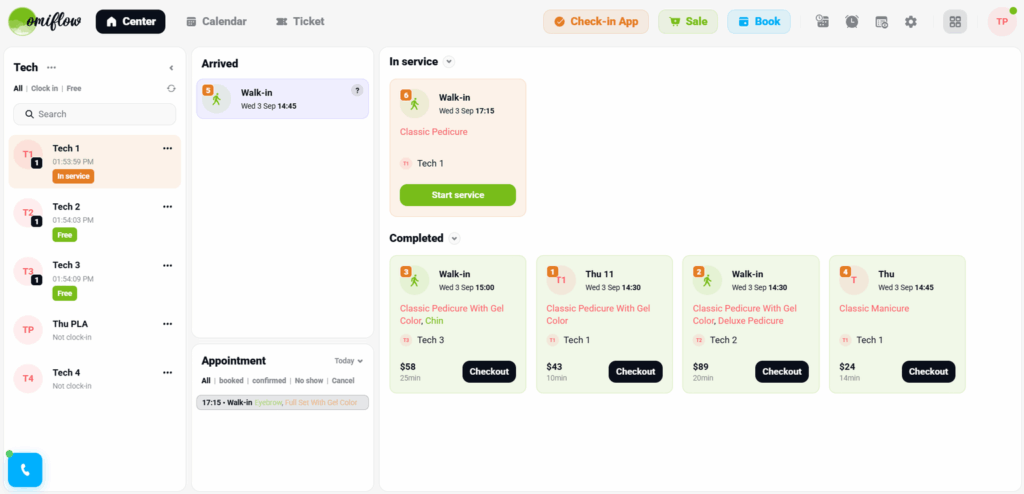Switch to the Calendar tab
This screenshot has width=1024, height=494.
coord(217,21)
